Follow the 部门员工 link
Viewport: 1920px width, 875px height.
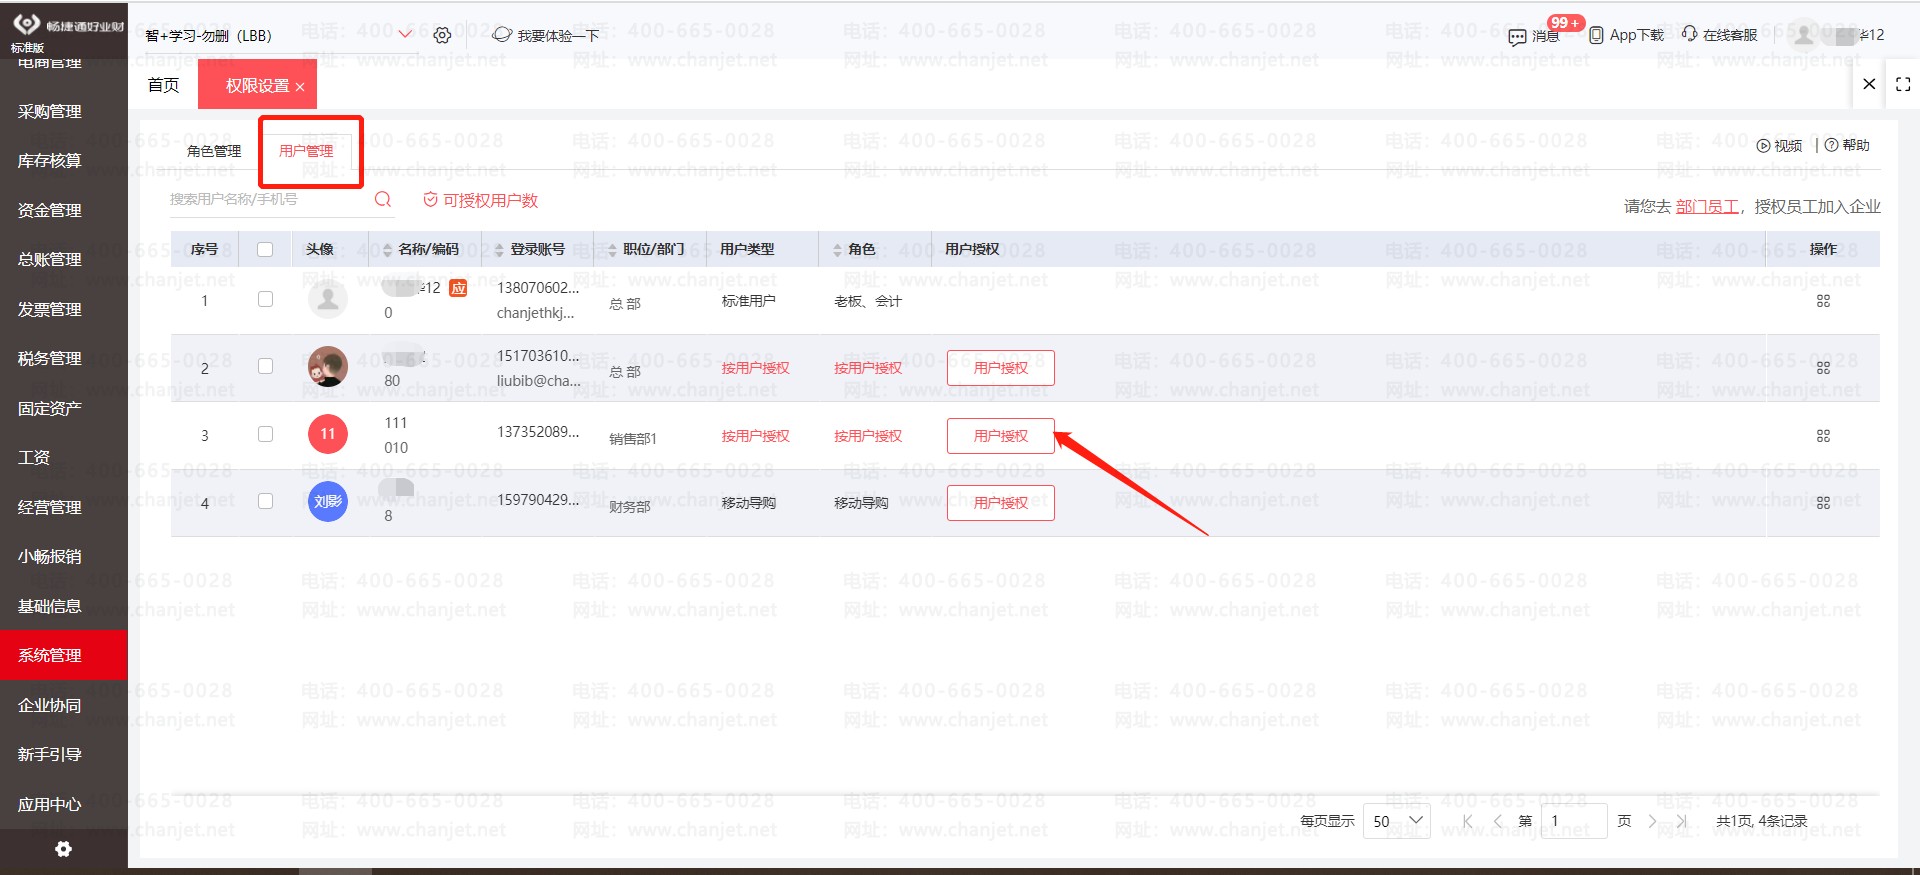pyautogui.click(x=1707, y=207)
